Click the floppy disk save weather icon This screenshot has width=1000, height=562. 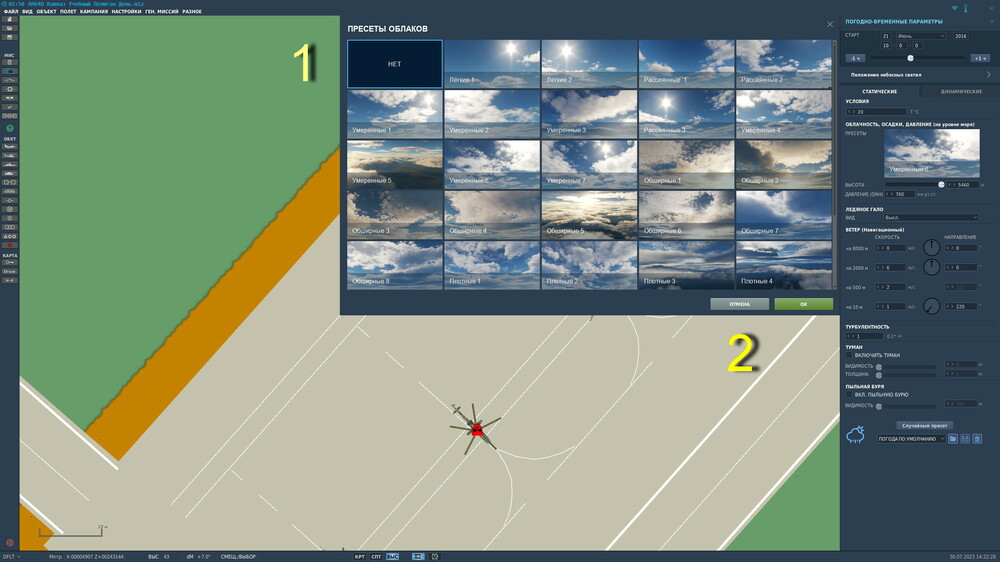[965, 439]
